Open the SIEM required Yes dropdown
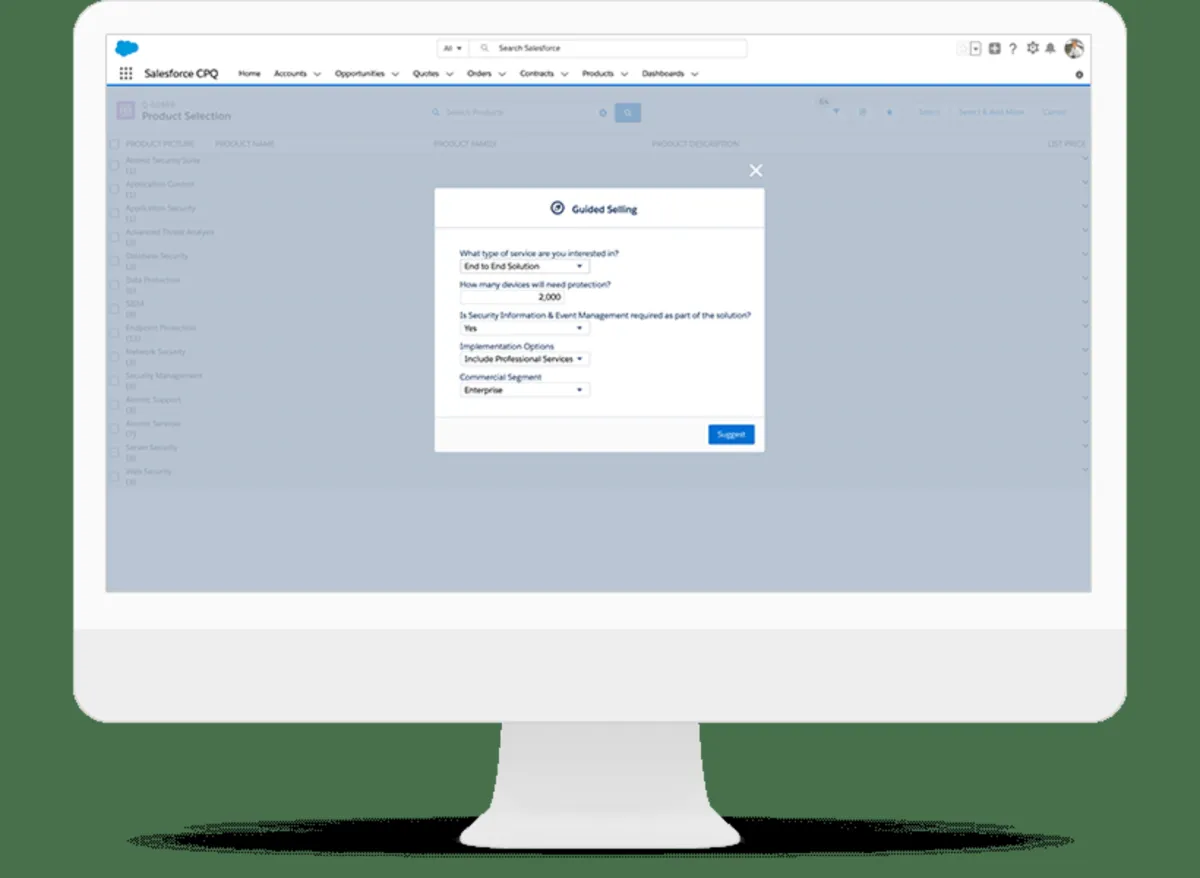Image resolution: width=1200 pixels, height=878 pixels. tap(525, 328)
